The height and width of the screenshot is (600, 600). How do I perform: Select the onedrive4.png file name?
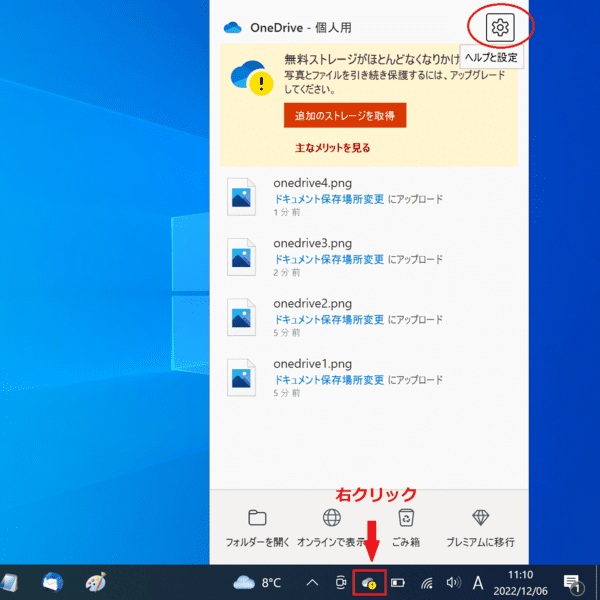tap(312, 183)
